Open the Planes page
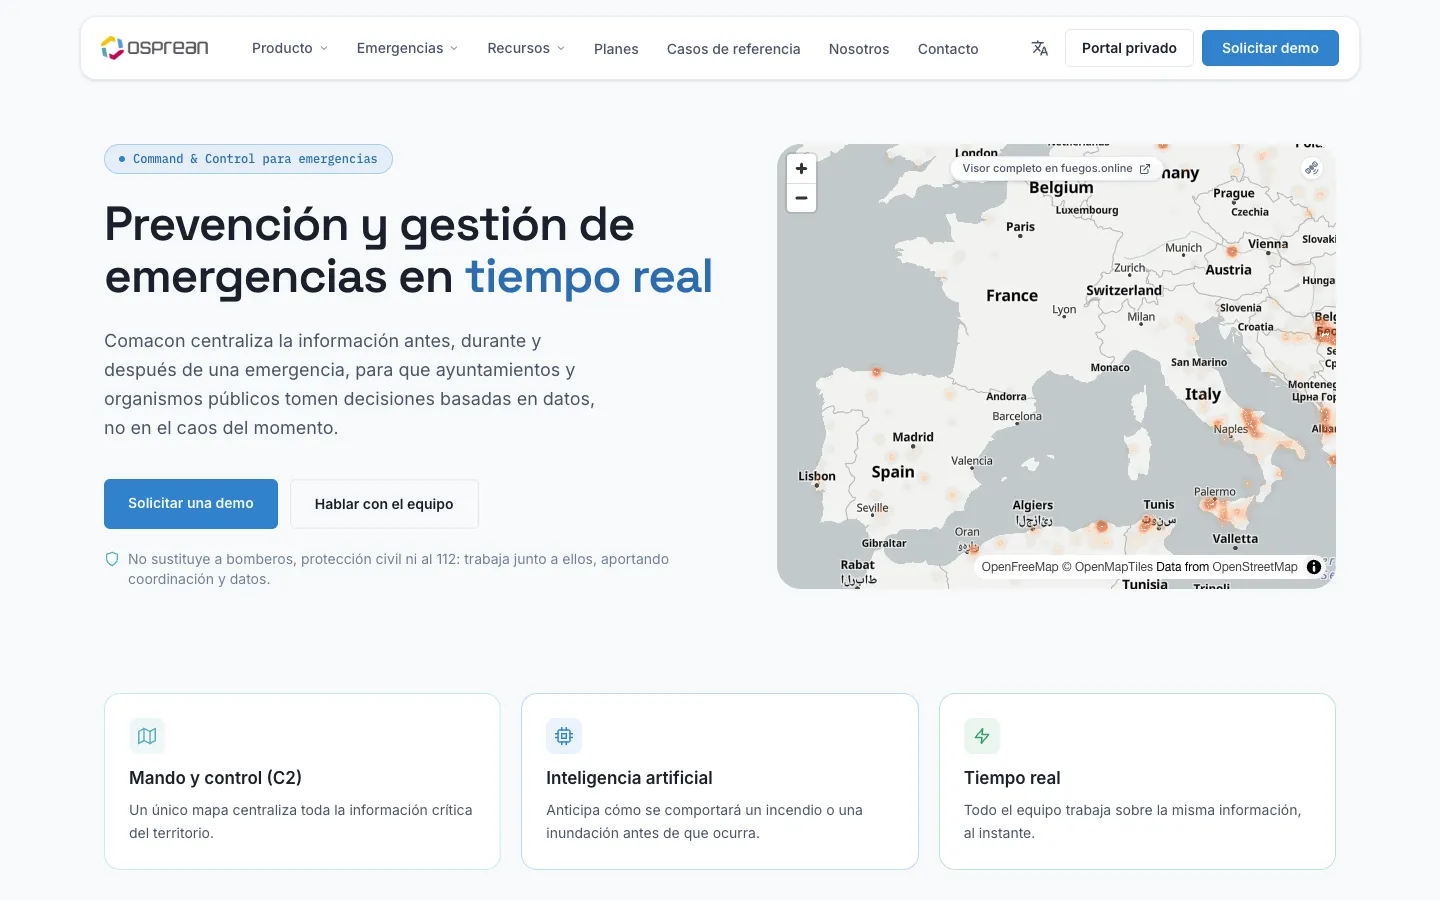1440x900 pixels. (x=616, y=49)
